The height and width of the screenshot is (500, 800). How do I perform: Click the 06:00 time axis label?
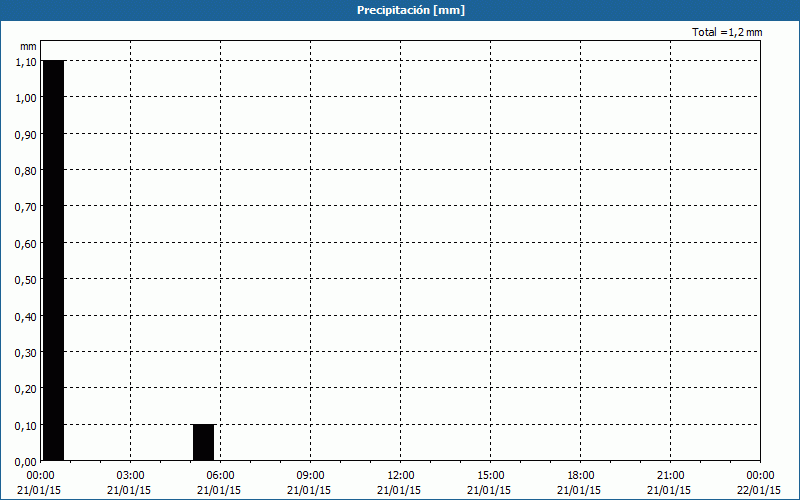click(220, 476)
